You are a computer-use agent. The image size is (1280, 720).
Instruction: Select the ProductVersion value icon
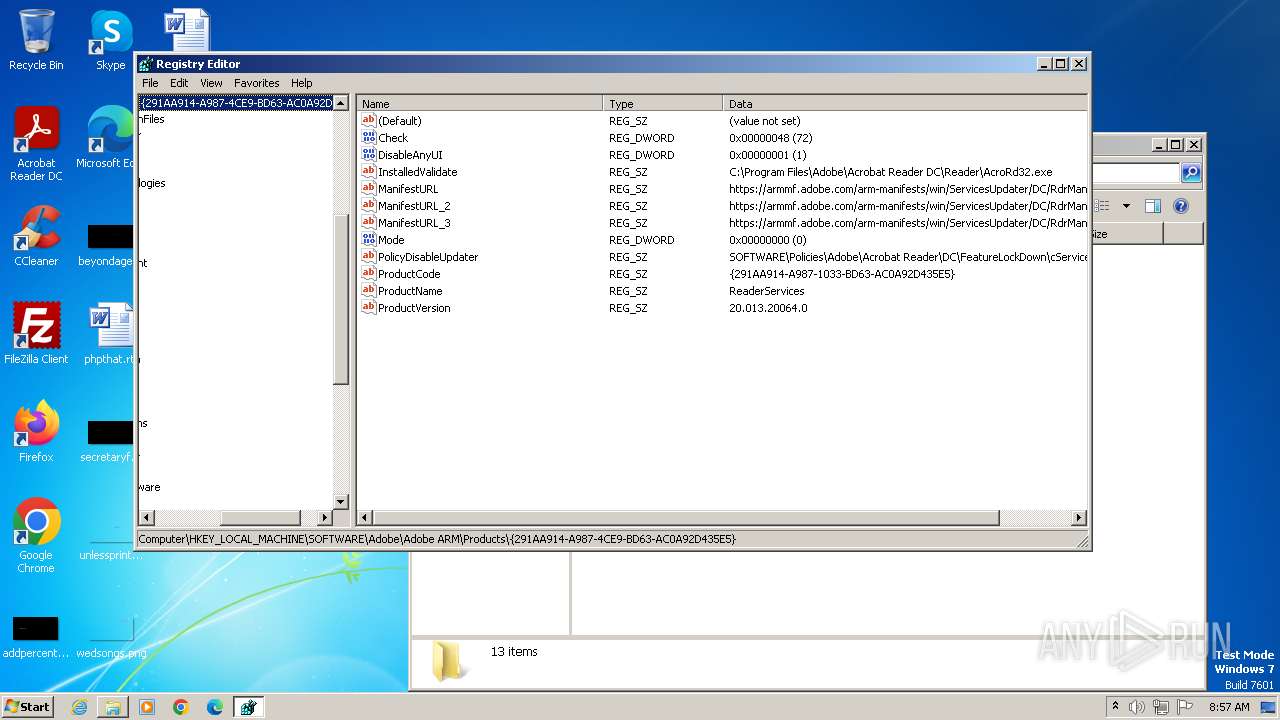pos(368,308)
